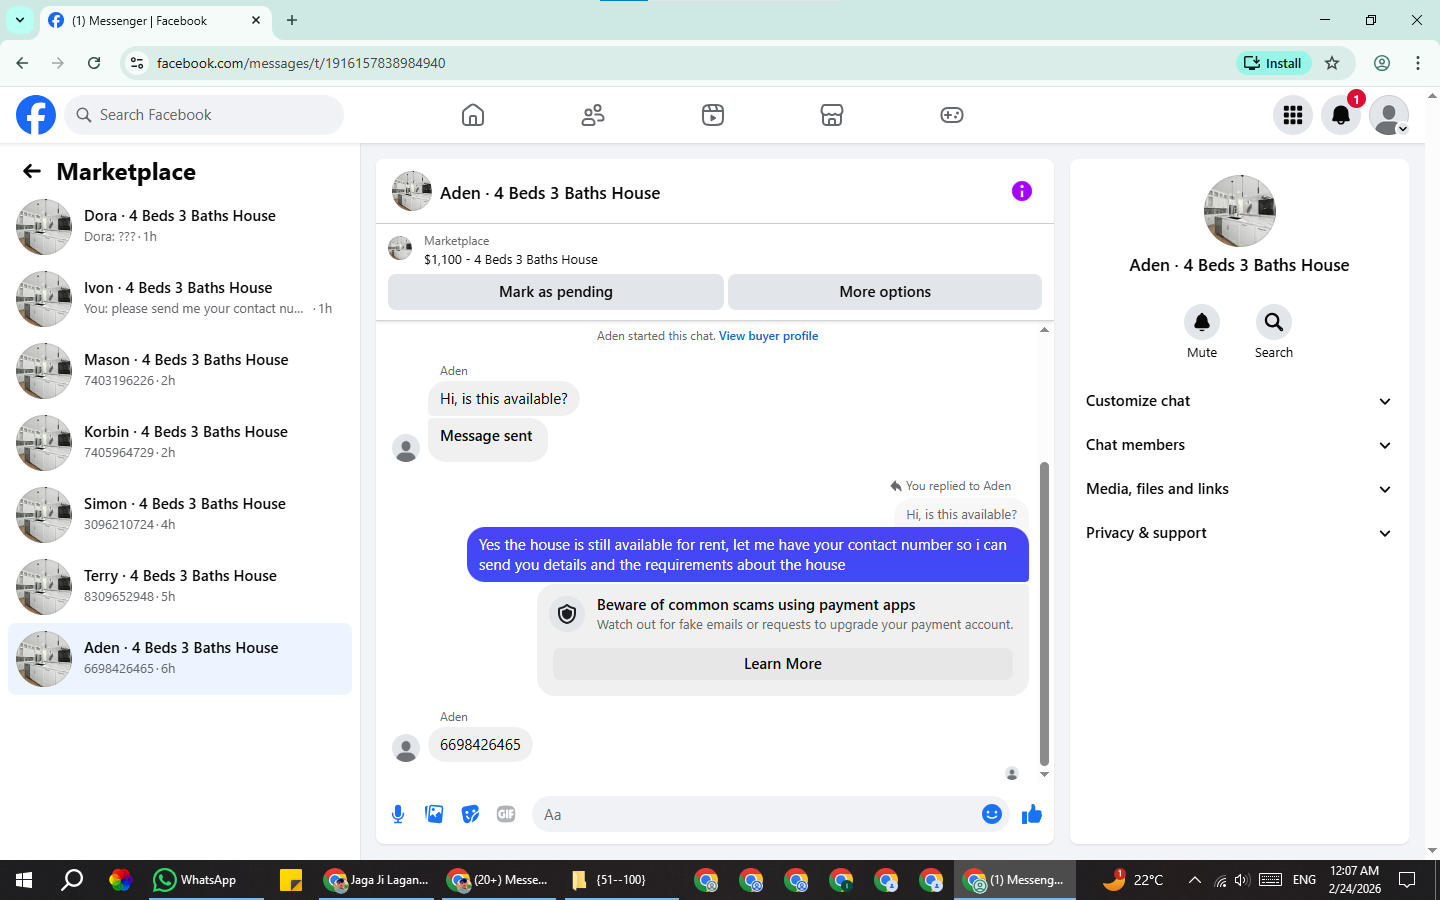The height and width of the screenshot is (900, 1440).
Task: Attach a photo or file icon
Action: point(434,814)
